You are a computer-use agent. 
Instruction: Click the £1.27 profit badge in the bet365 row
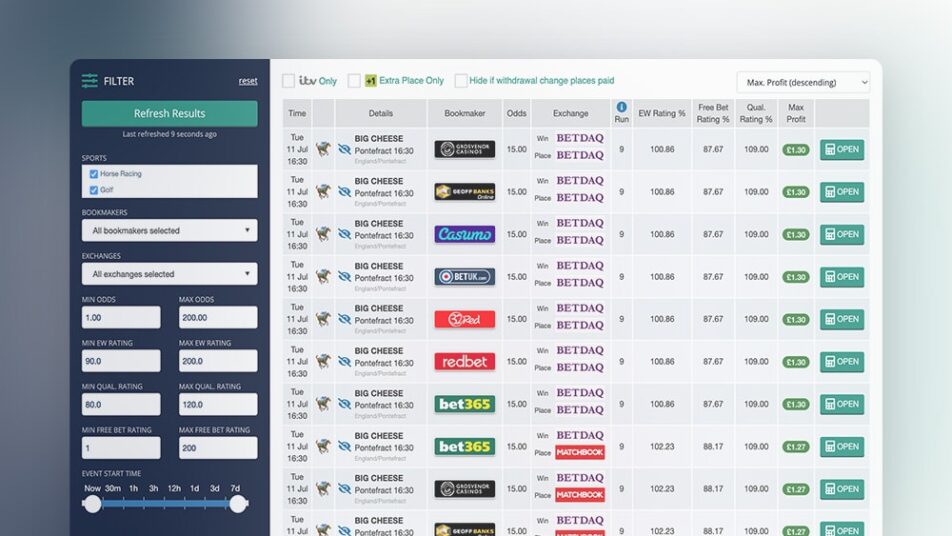click(795, 447)
